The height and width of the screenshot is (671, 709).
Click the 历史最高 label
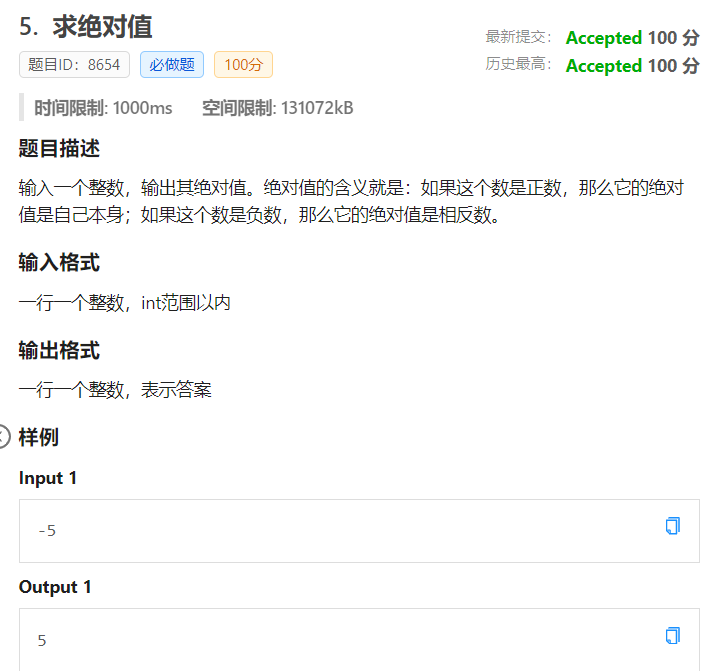pos(518,64)
